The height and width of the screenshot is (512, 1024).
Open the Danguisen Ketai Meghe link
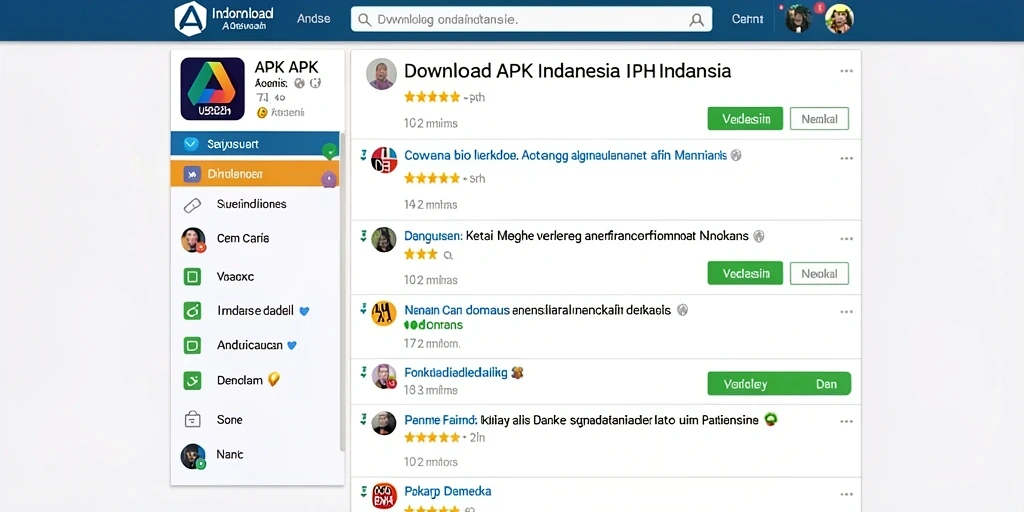pos(576,236)
